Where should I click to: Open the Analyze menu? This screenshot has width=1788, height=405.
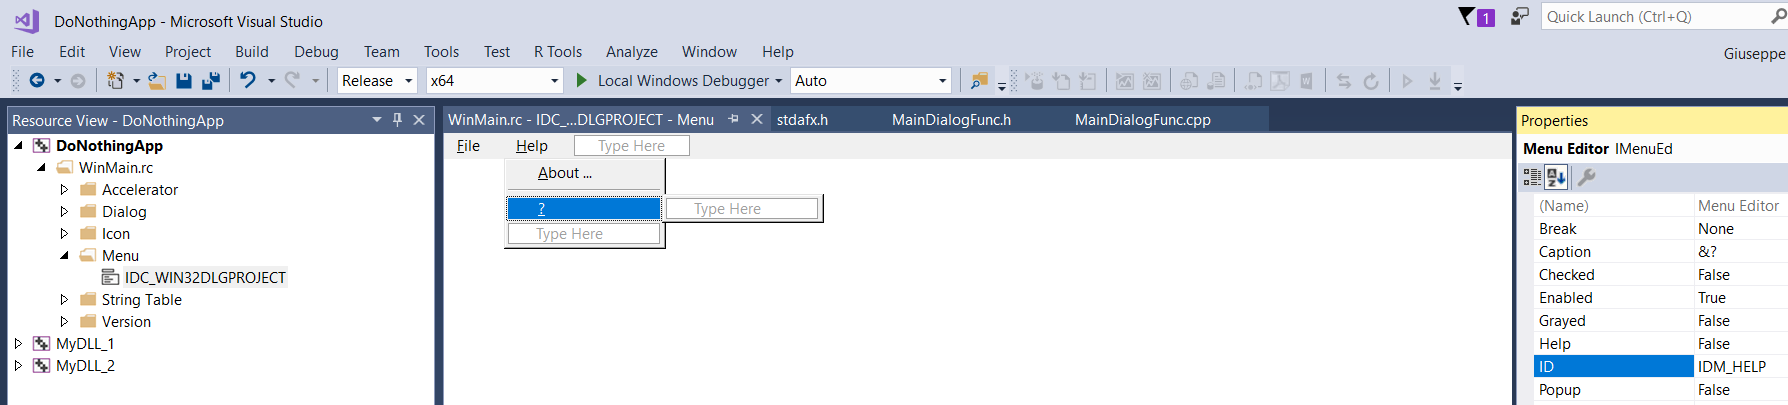pos(632,52)
